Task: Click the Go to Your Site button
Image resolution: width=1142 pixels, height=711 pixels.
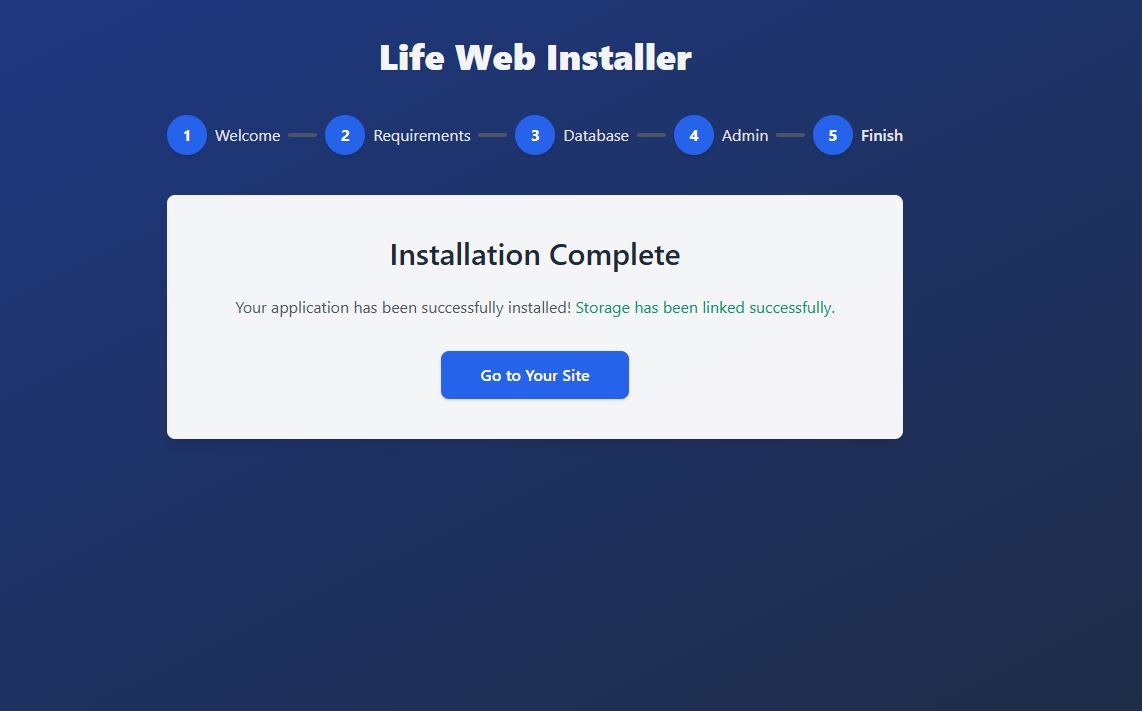Action: click(x=535, y=375)
